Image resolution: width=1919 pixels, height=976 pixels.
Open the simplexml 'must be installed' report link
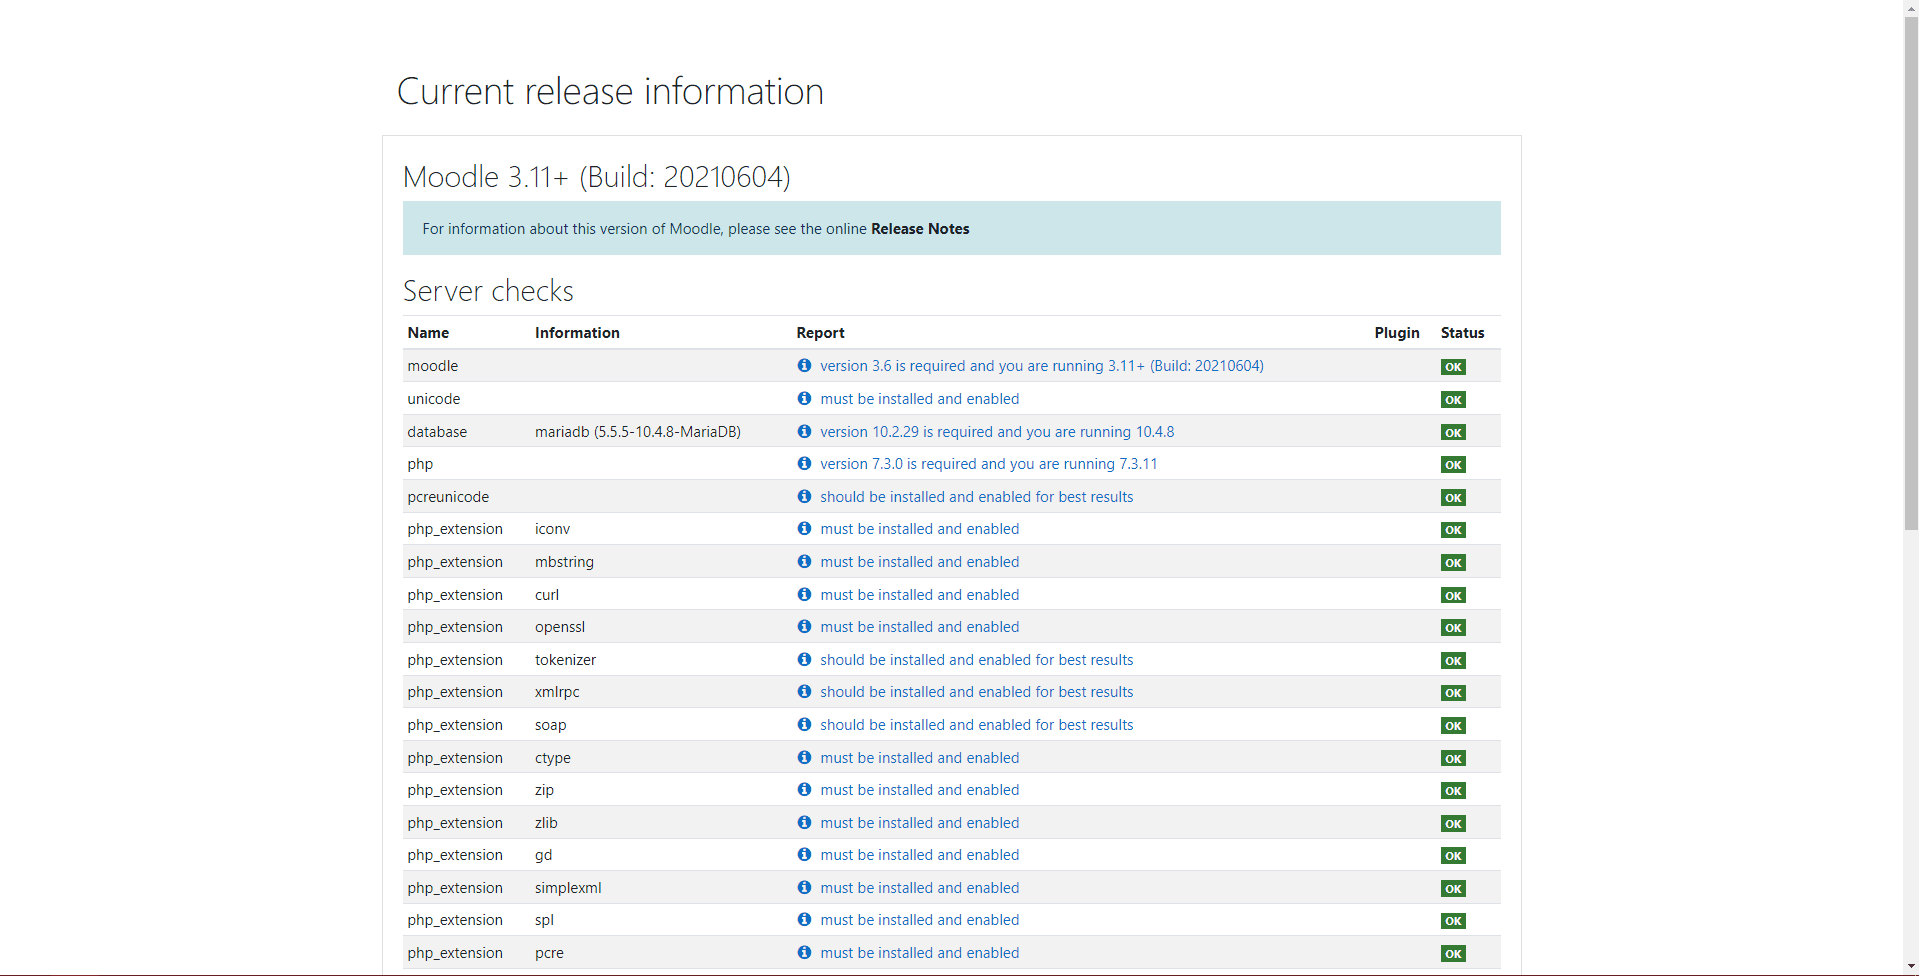point(920,888)
